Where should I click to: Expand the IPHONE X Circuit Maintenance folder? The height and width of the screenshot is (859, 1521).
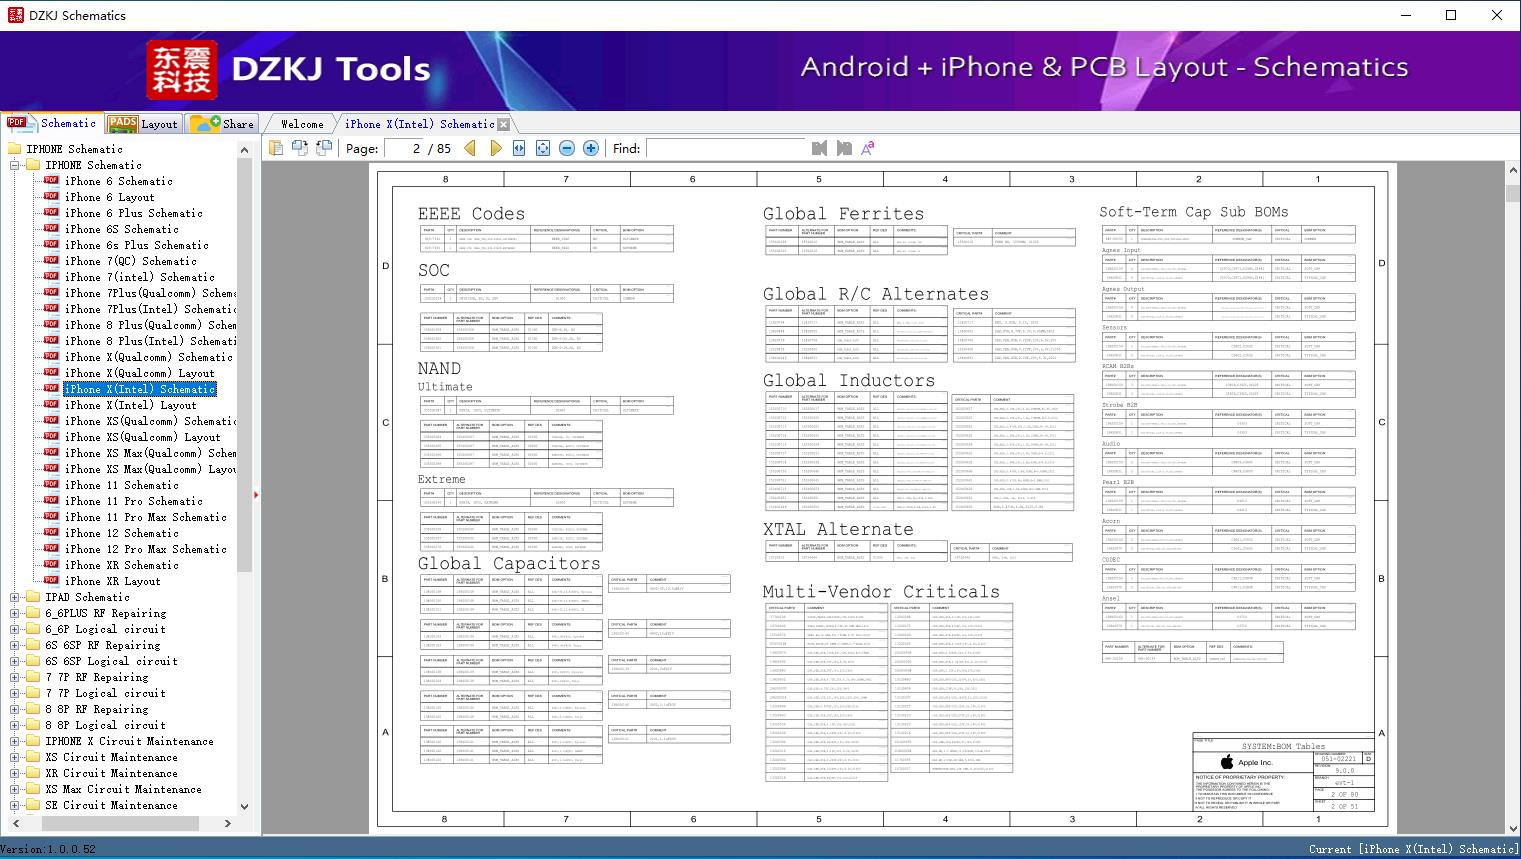[15, 741]
